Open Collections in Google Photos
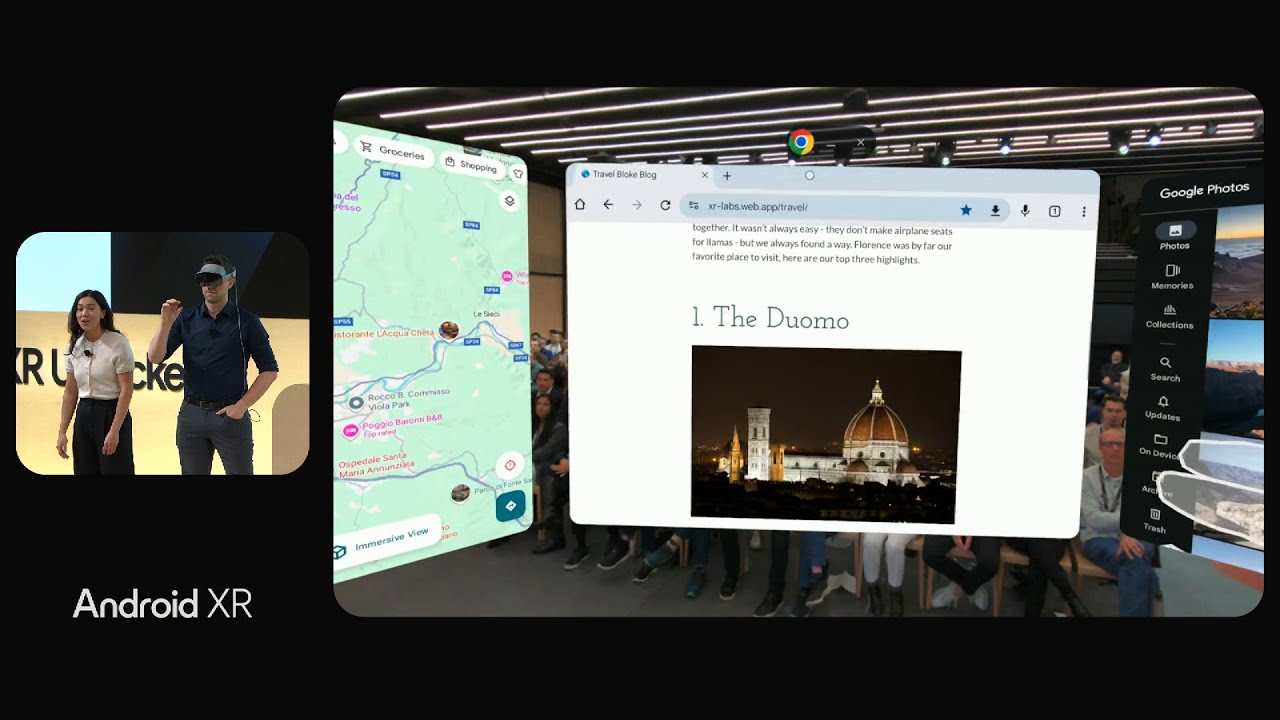 1170,317
